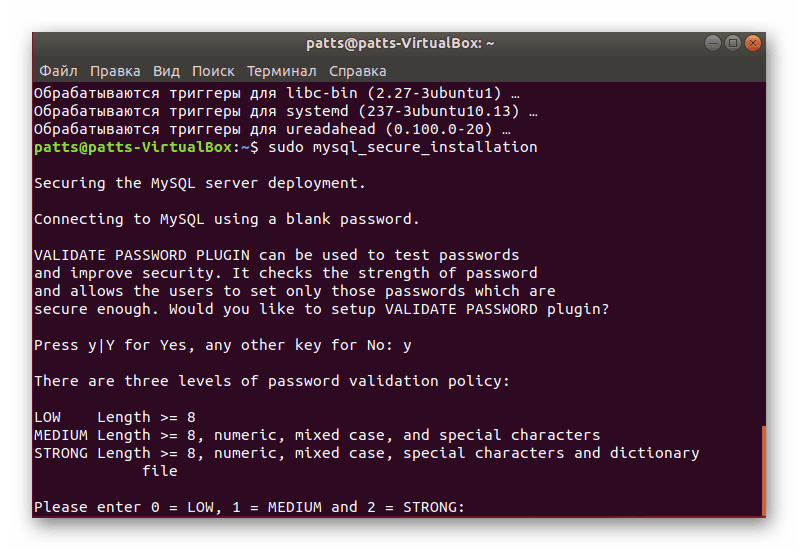Click the STRONG policy level line

[x=366, y=453]
